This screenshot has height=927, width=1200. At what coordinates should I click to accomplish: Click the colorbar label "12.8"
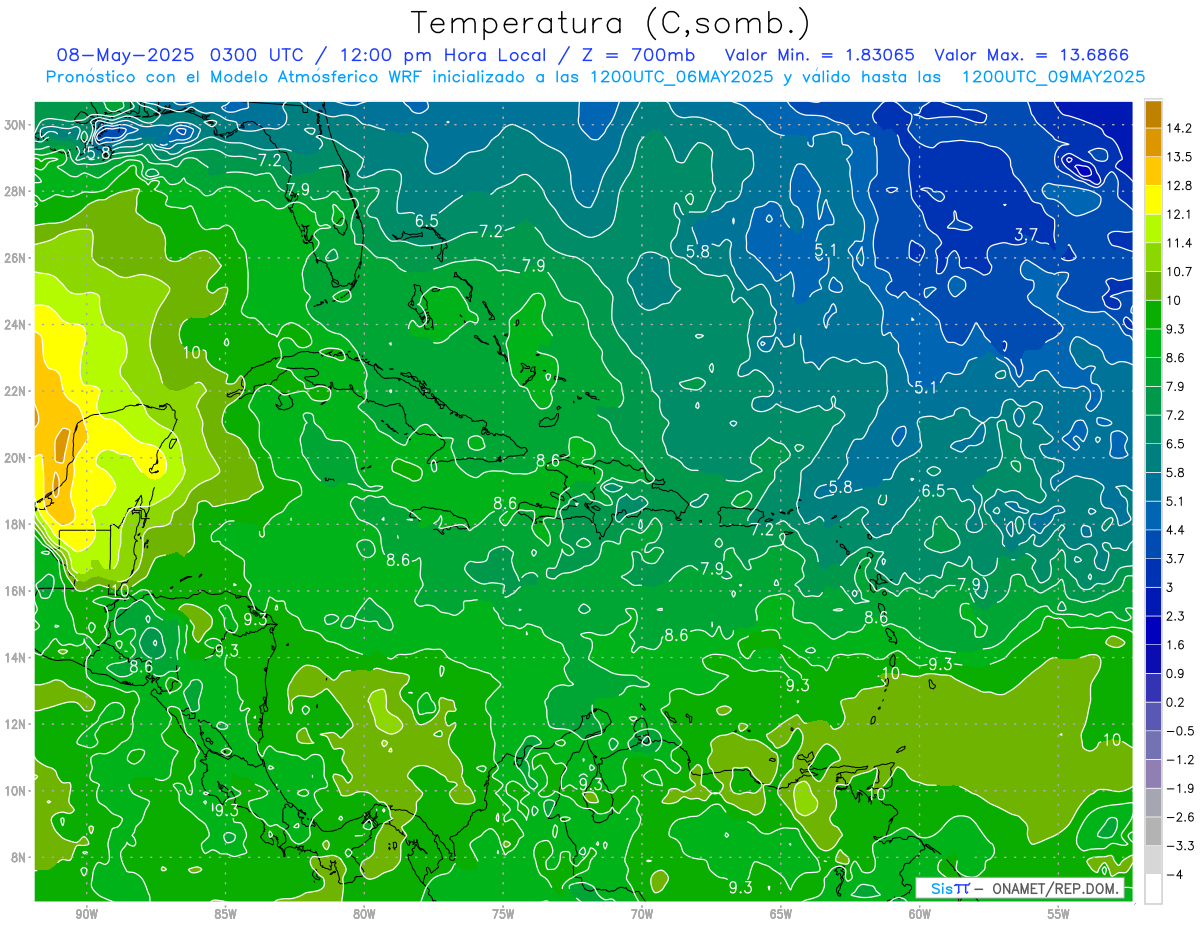(x=1179, y=185)
